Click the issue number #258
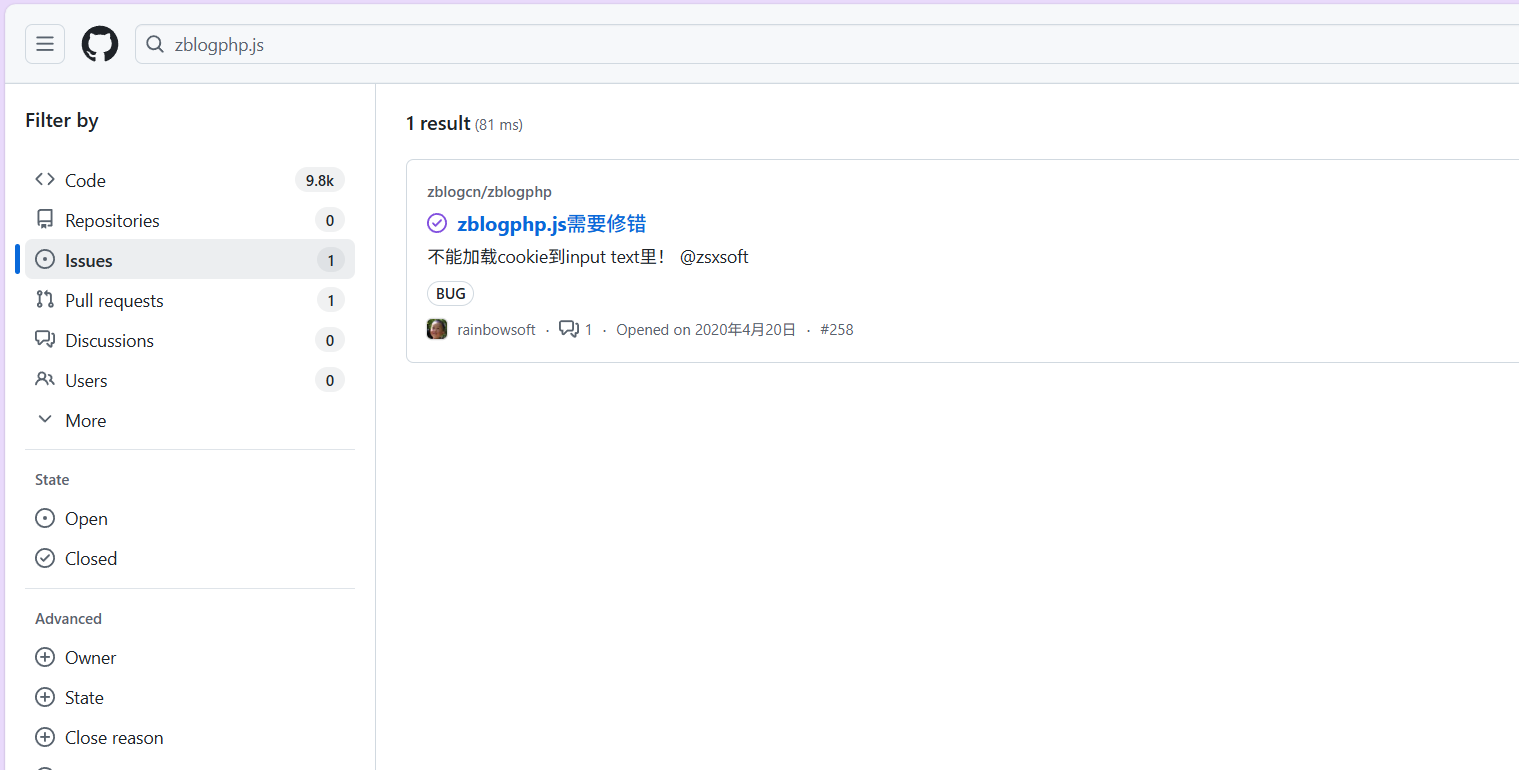 (x=837, y=330)
